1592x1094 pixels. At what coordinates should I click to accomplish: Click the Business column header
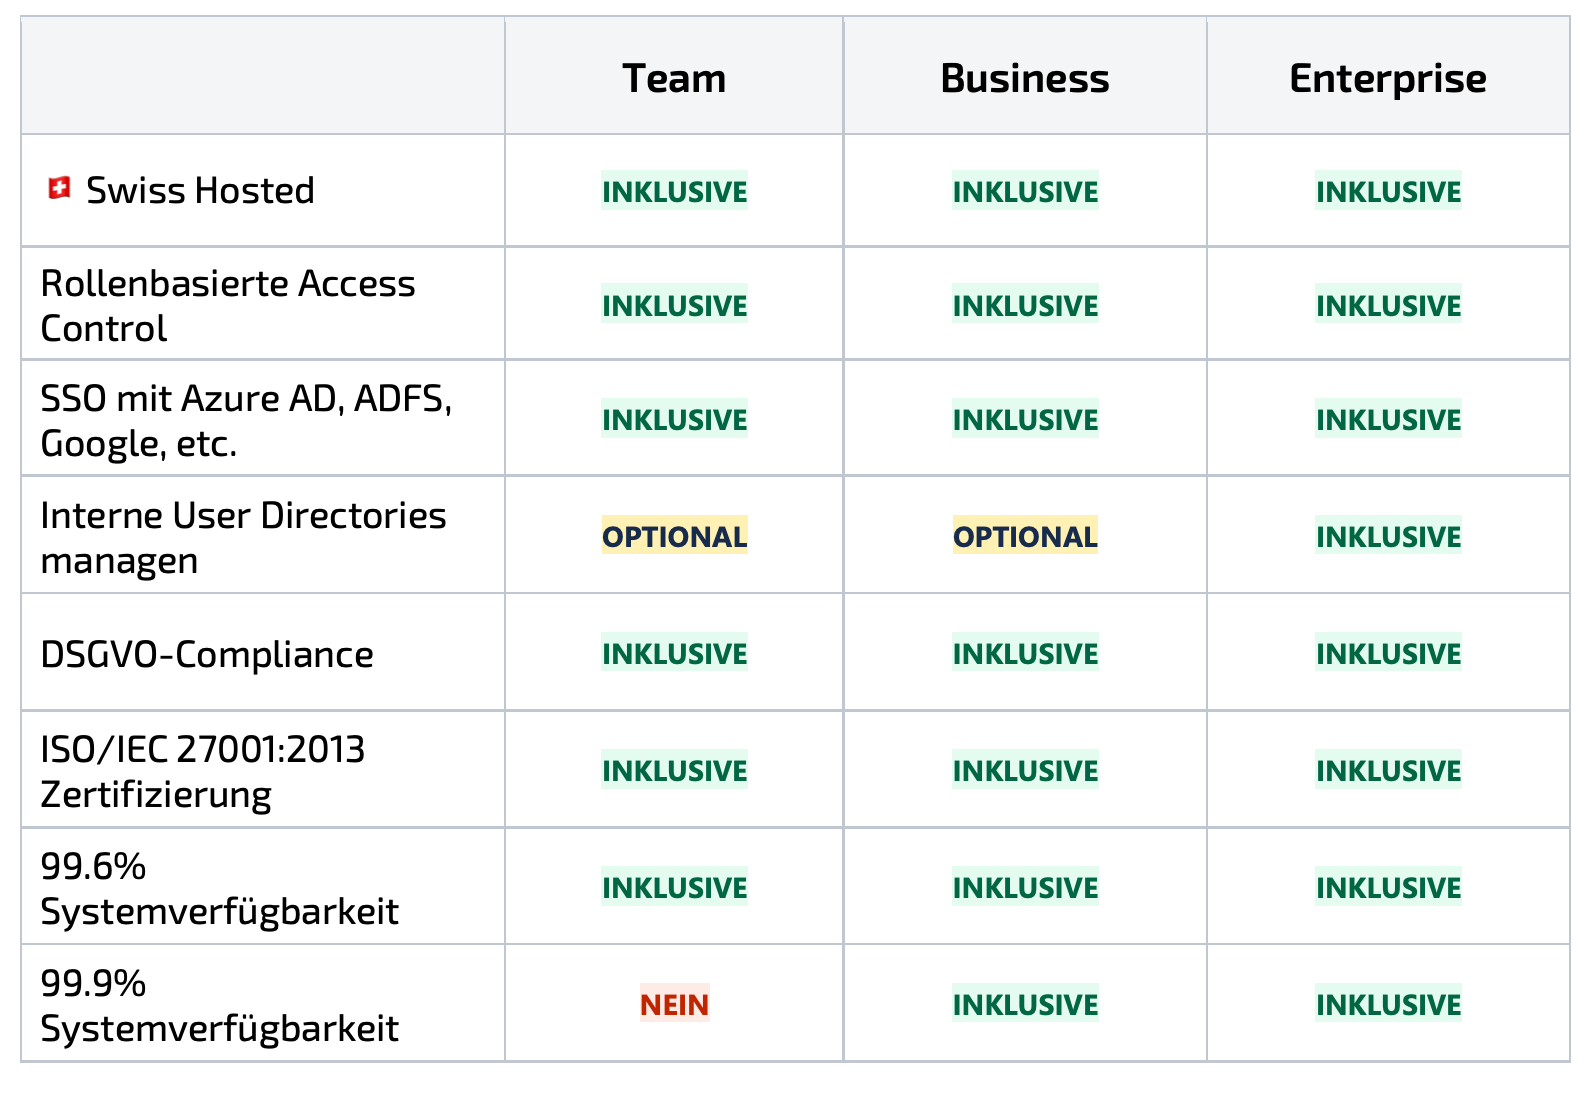[x=1025, y=78]
